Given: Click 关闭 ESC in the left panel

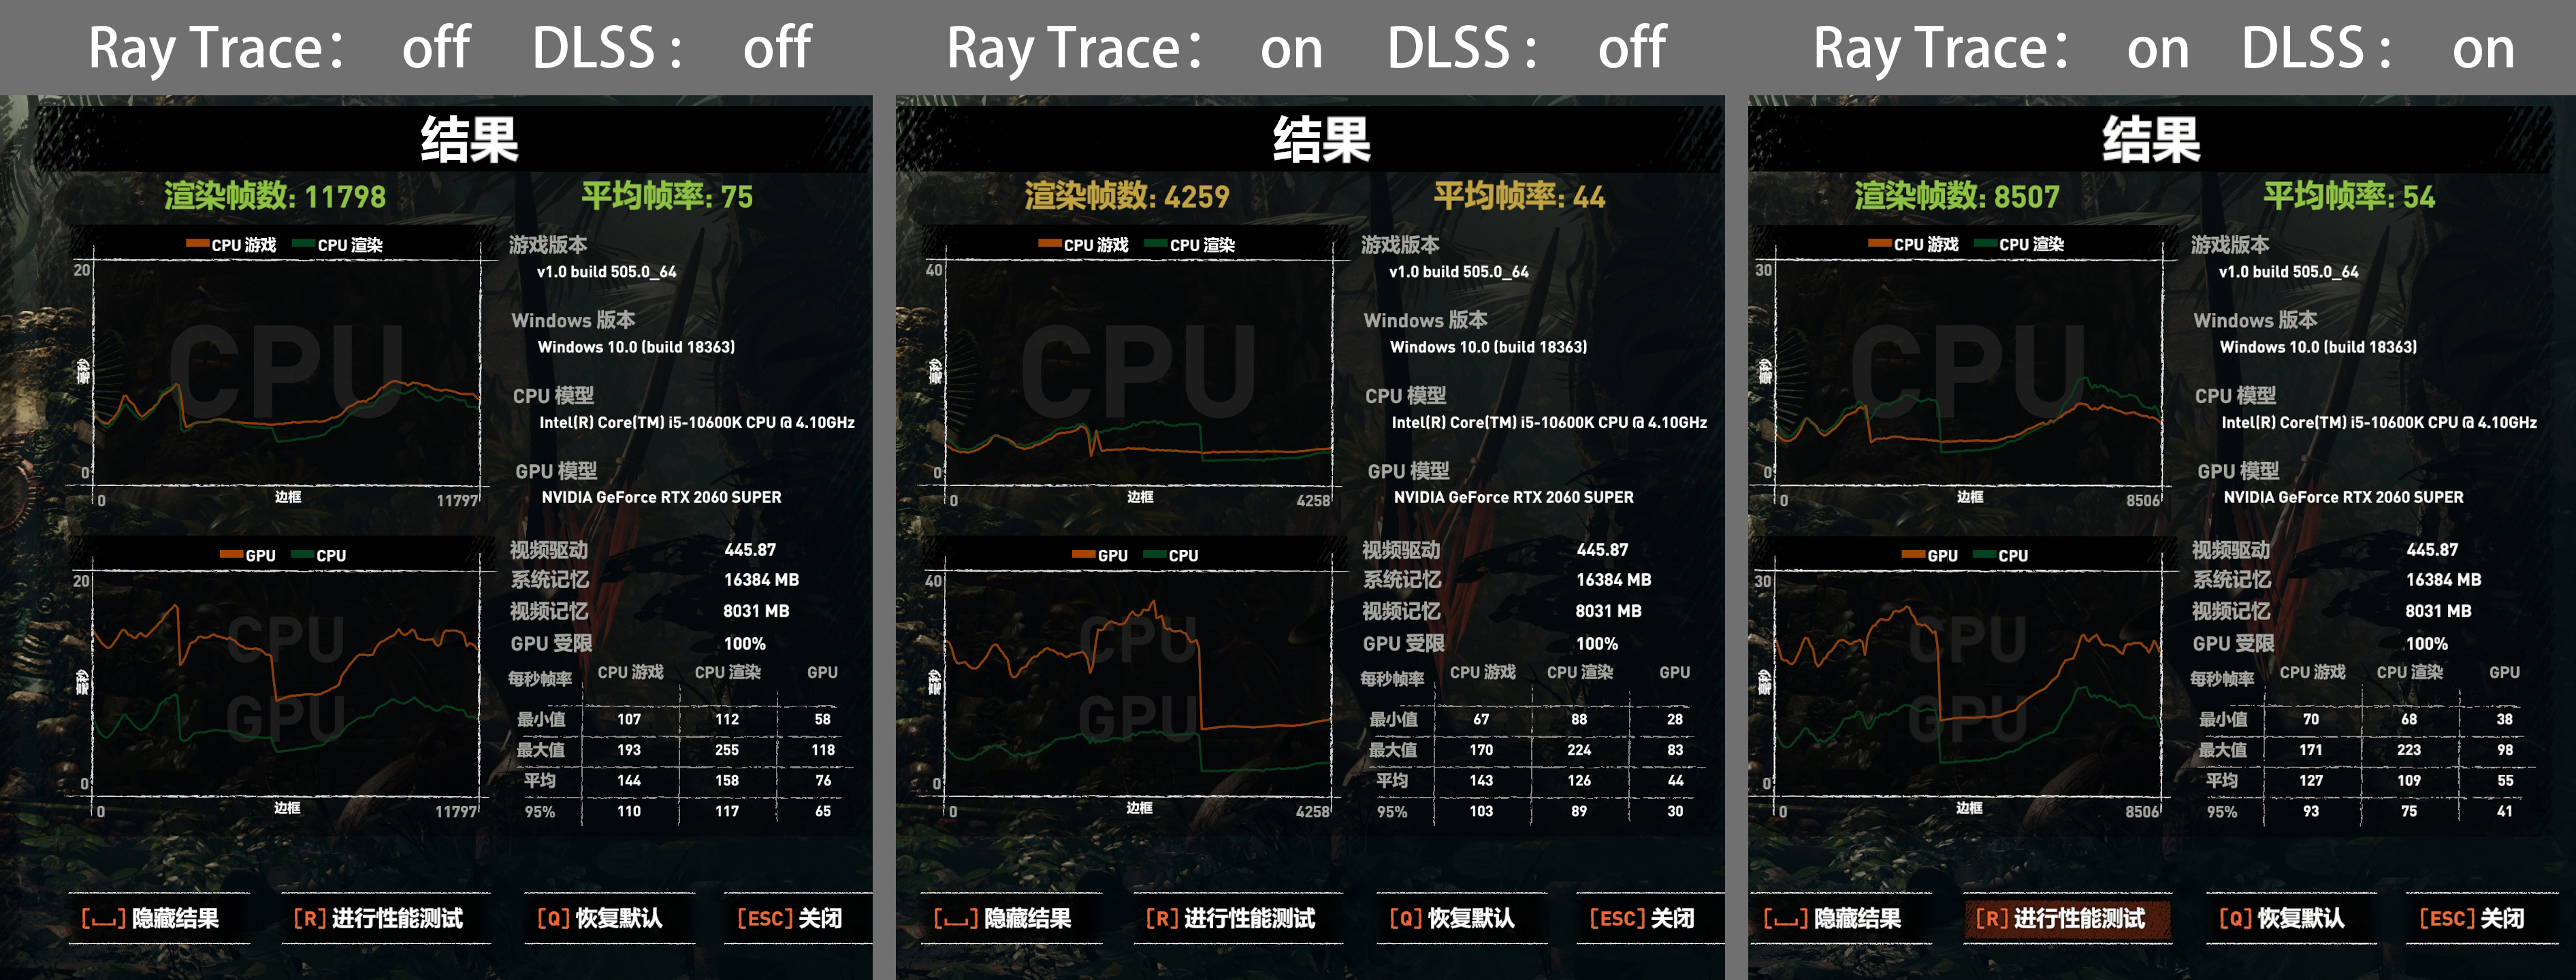Looking at the screenshot, I should pyautogui.click(x=790, y=918).
